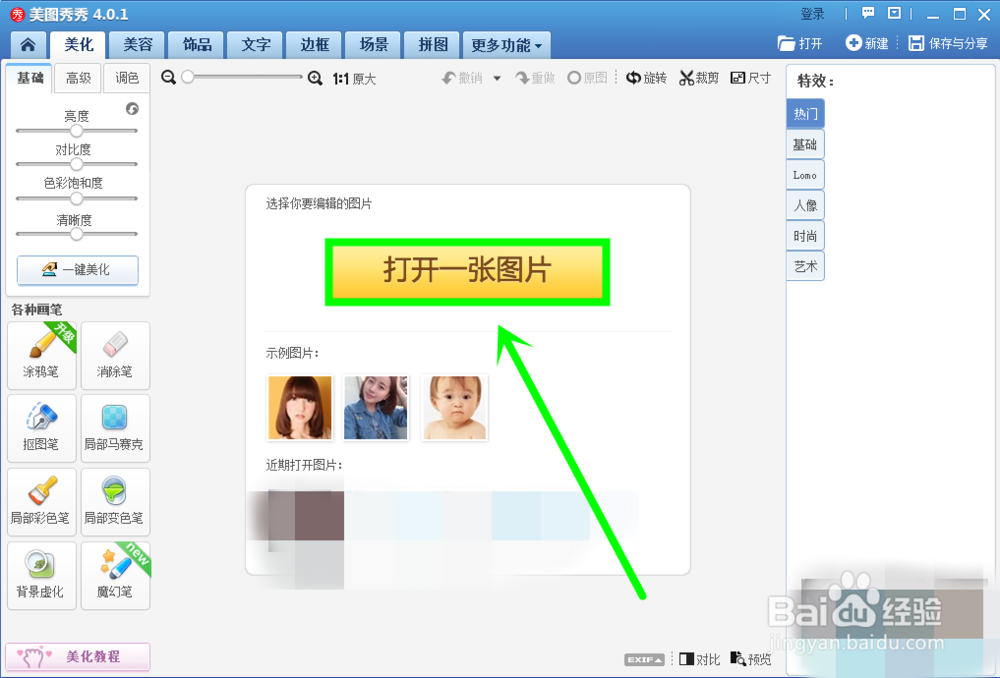Click 保存与分享 save and share

point(948,43)
